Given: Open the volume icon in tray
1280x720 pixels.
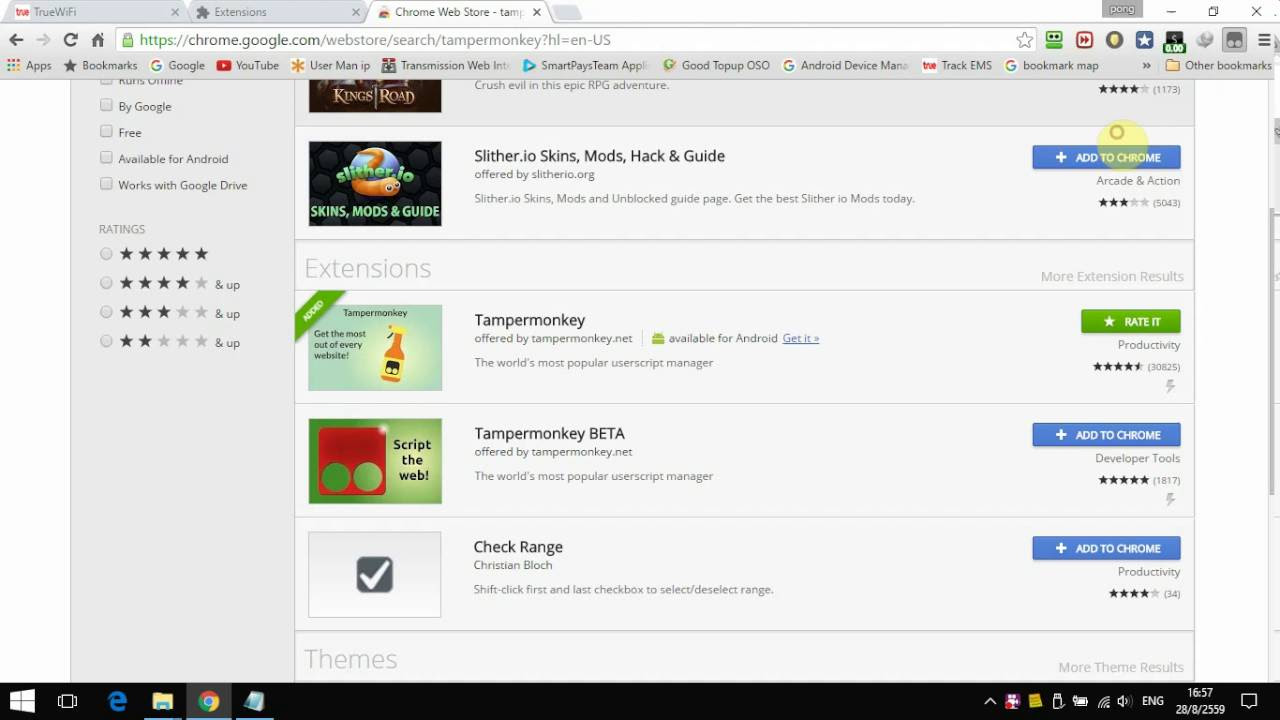Looking at the screenshot, I should tap(1124, 701).
